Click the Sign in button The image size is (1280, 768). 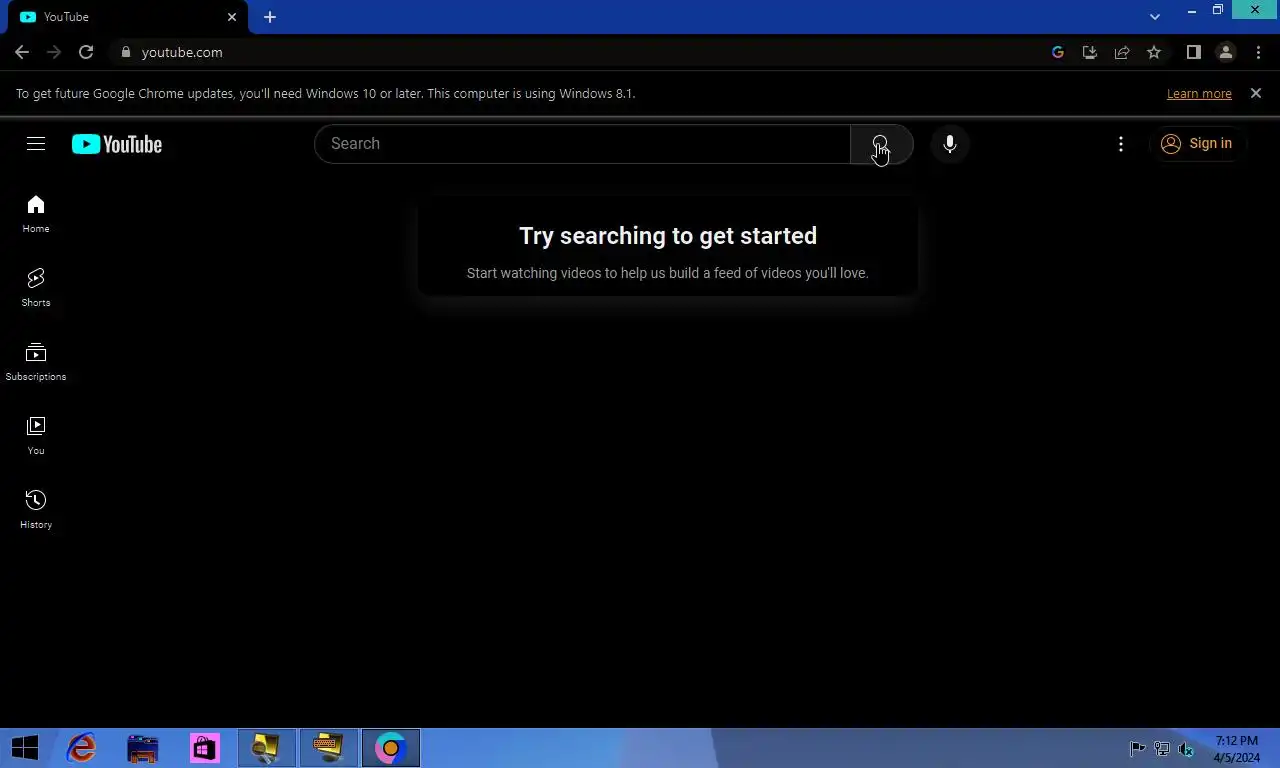point(1197,144)
